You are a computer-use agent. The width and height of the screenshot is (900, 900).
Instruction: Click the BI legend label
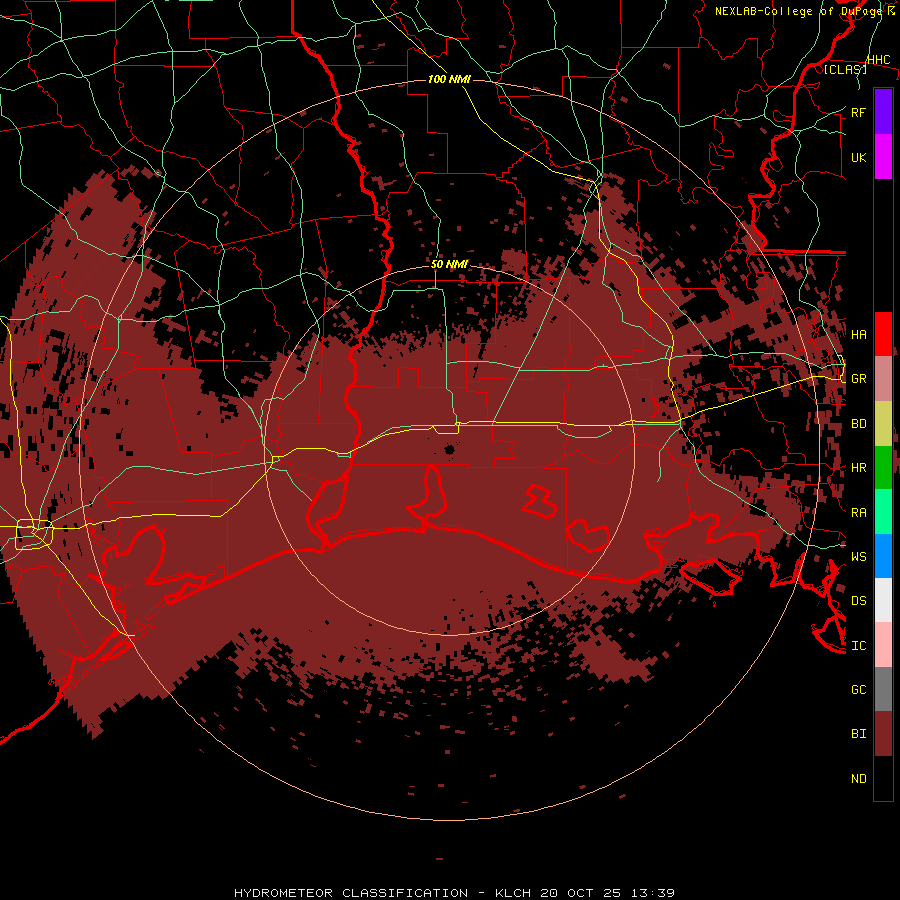(858, 734)
